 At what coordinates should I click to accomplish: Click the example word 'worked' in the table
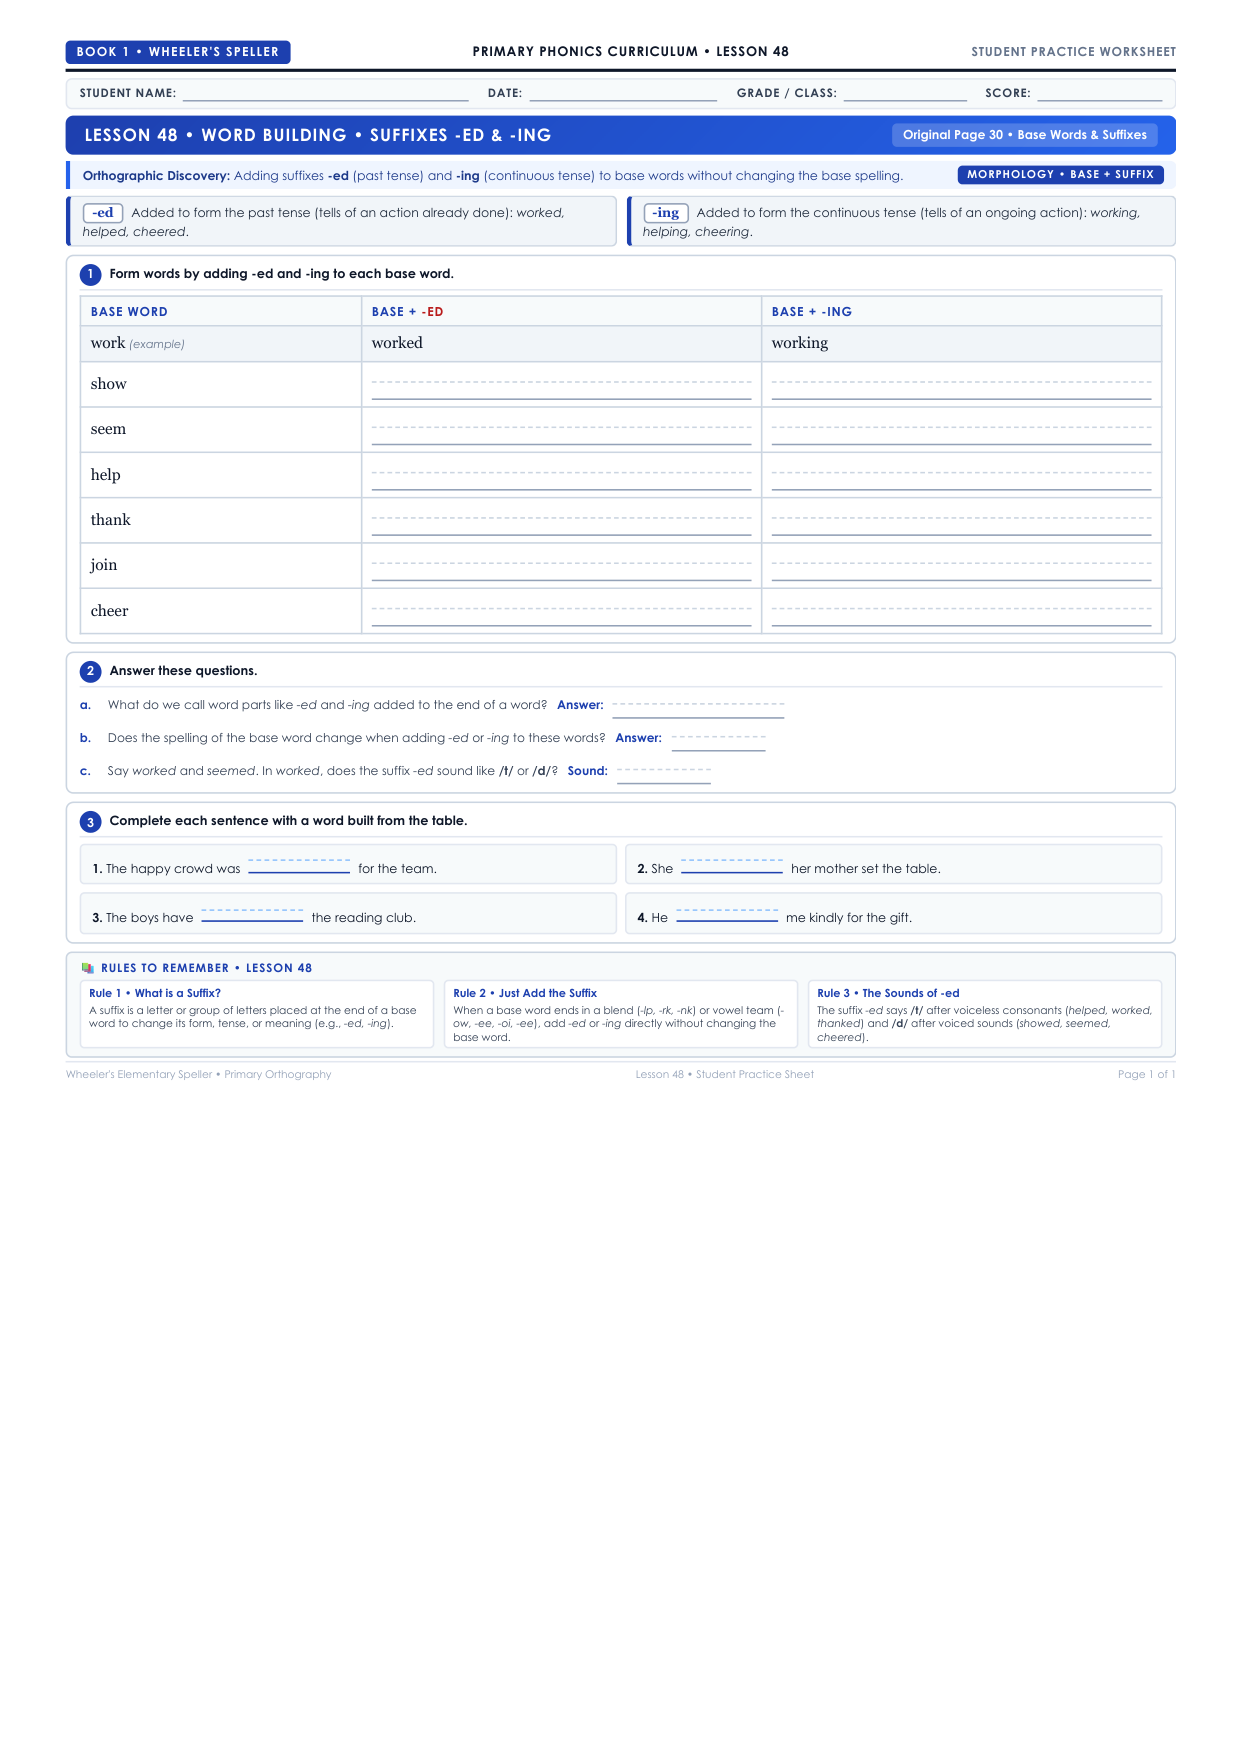pos(397,343)
